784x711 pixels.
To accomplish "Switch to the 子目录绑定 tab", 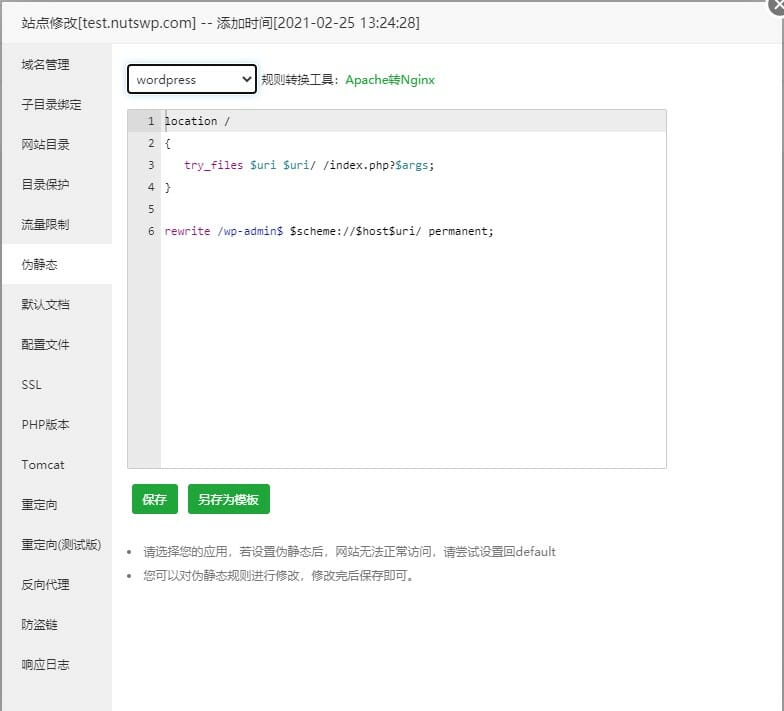I will [x=57, y=104].
